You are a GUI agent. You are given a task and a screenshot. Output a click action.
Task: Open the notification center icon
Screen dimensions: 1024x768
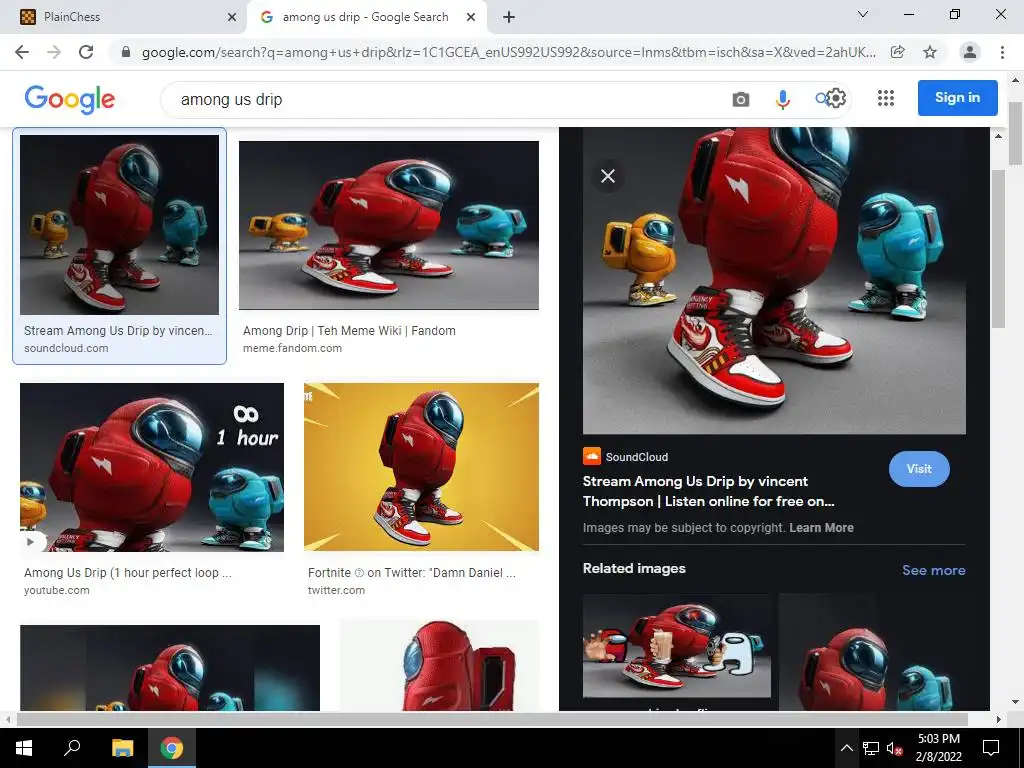pos(991,748)
